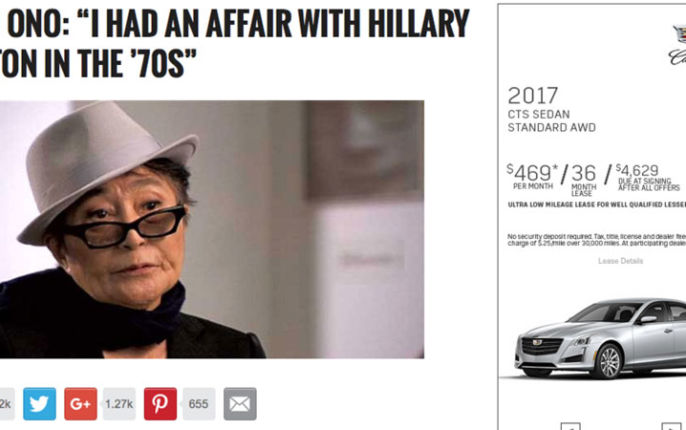The height and width of the screenshot is (430, 686).
Task: Click the 36 month lease term
Action: [x=584, y=179]
